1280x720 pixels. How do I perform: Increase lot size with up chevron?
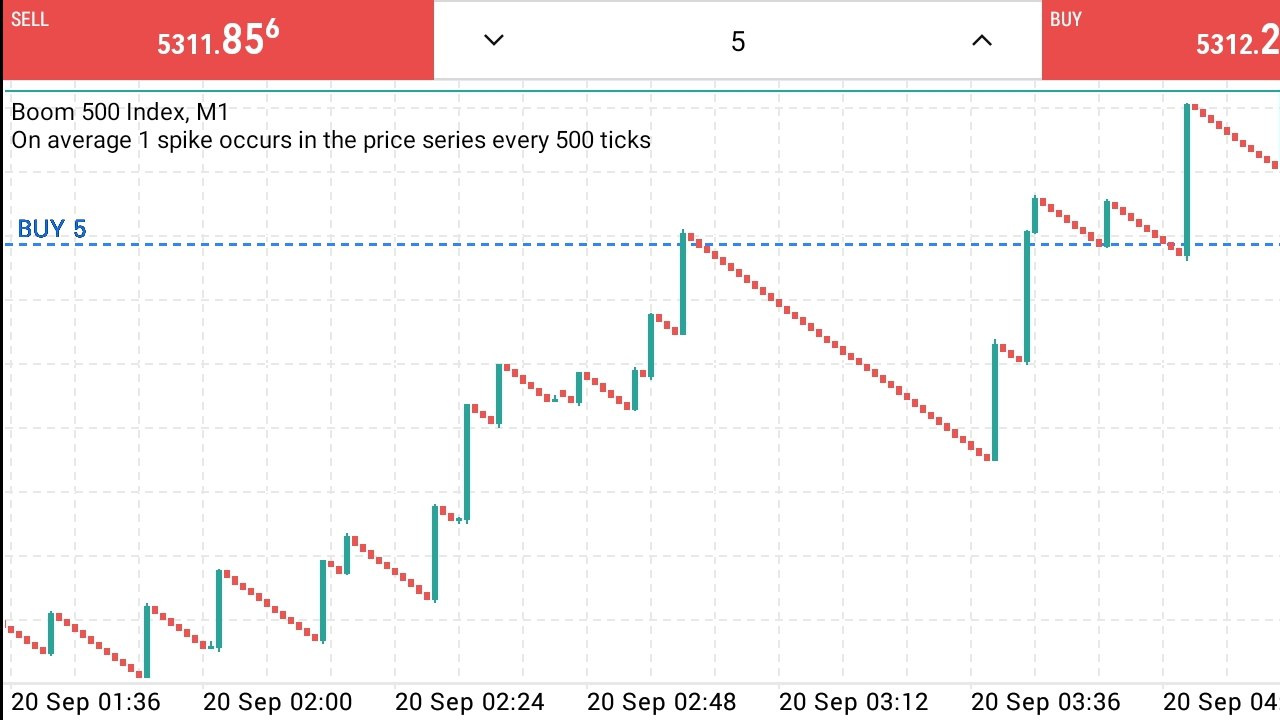[x=982, y=40]
